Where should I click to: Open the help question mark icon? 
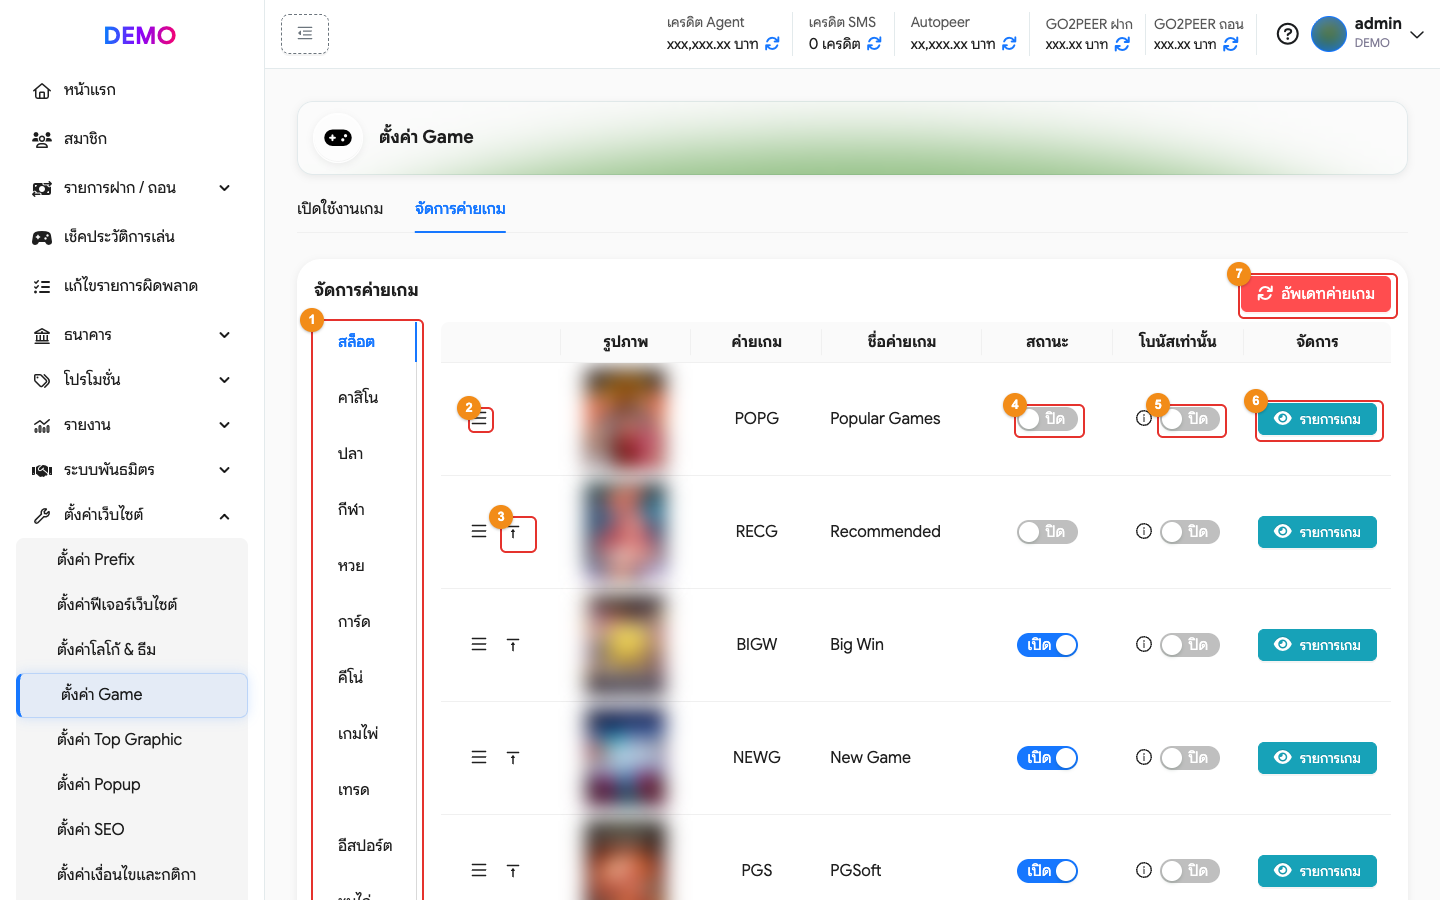tap(1288, 34)
